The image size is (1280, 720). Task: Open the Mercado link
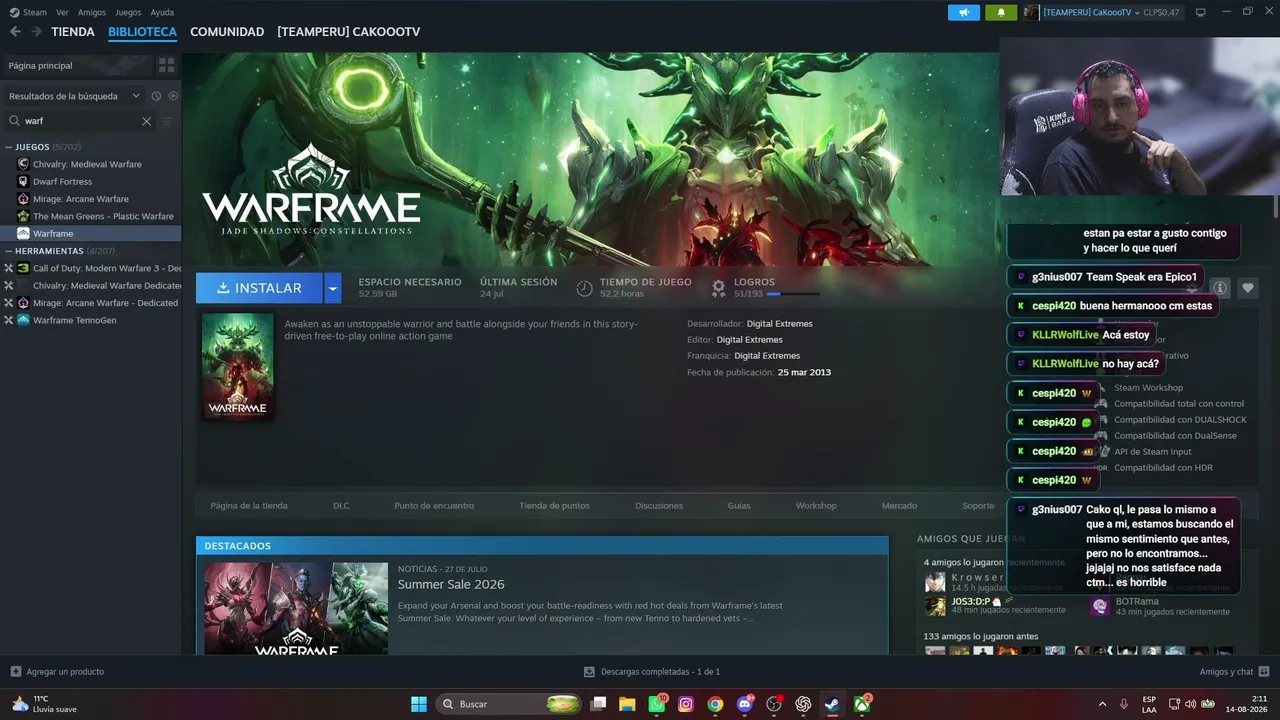point(899,506)
